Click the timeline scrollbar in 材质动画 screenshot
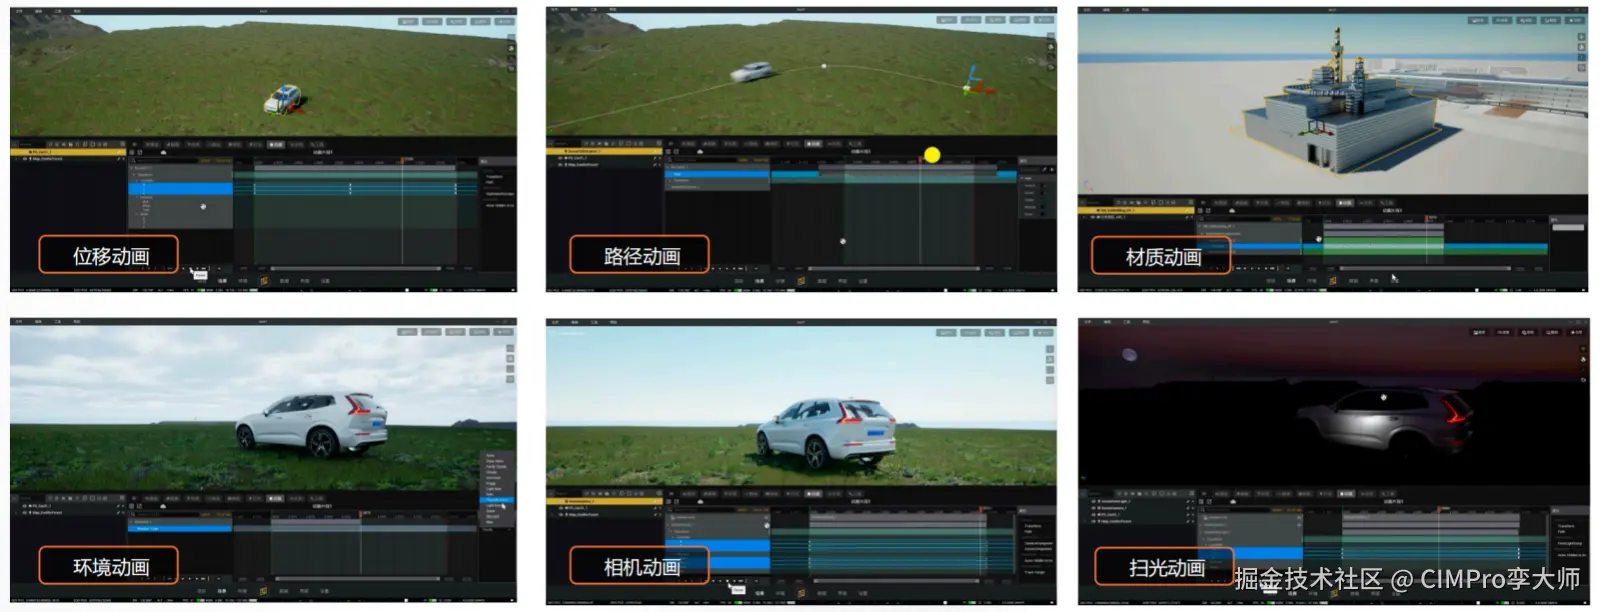This screenshot has height=612, width=1600. 1427,268
